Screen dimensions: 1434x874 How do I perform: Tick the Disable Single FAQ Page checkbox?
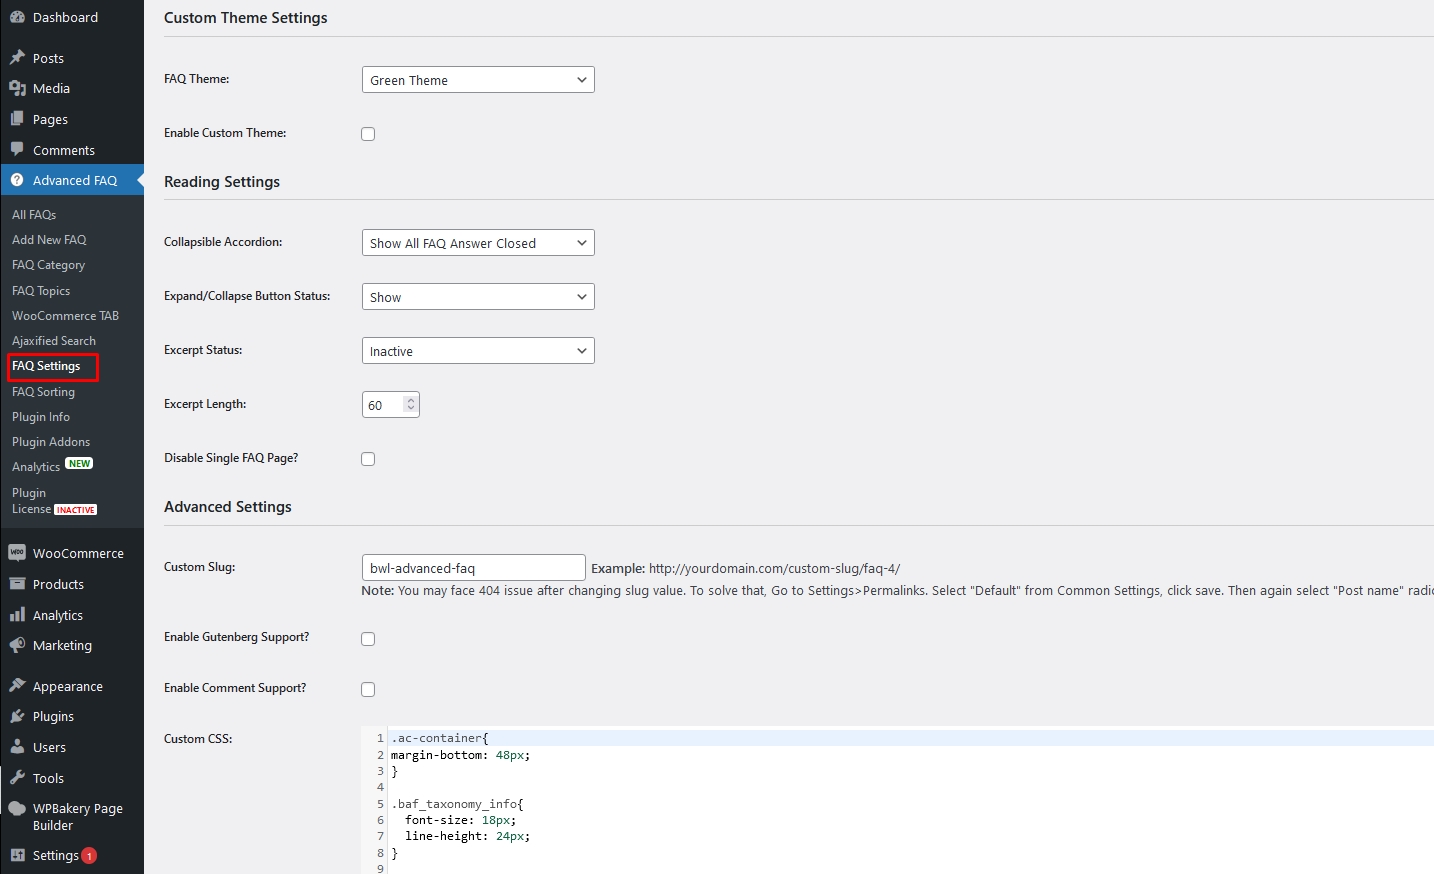click(368, 459)
